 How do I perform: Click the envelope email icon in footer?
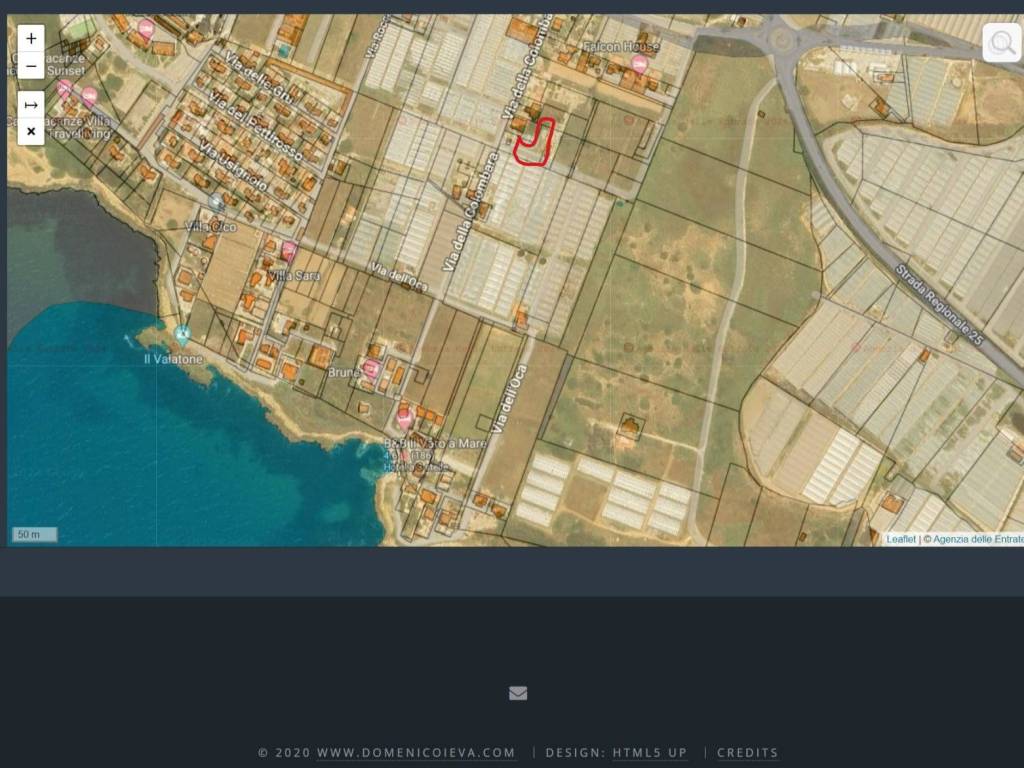coord(518,693)
